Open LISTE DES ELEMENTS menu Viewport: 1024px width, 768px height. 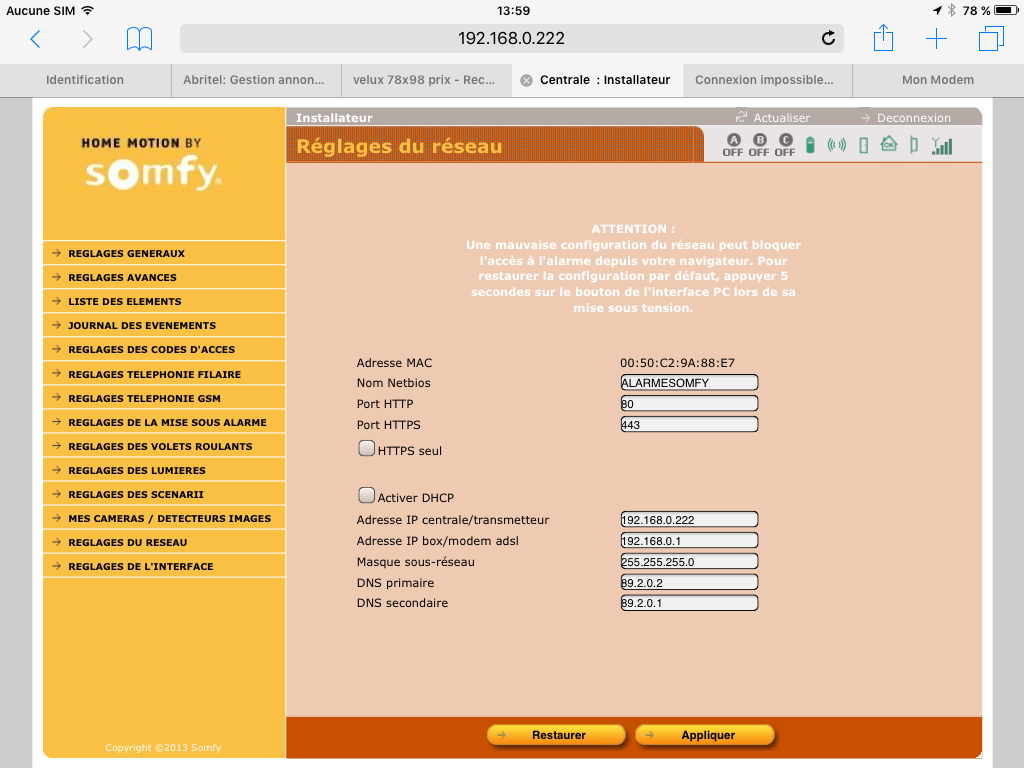164,302
